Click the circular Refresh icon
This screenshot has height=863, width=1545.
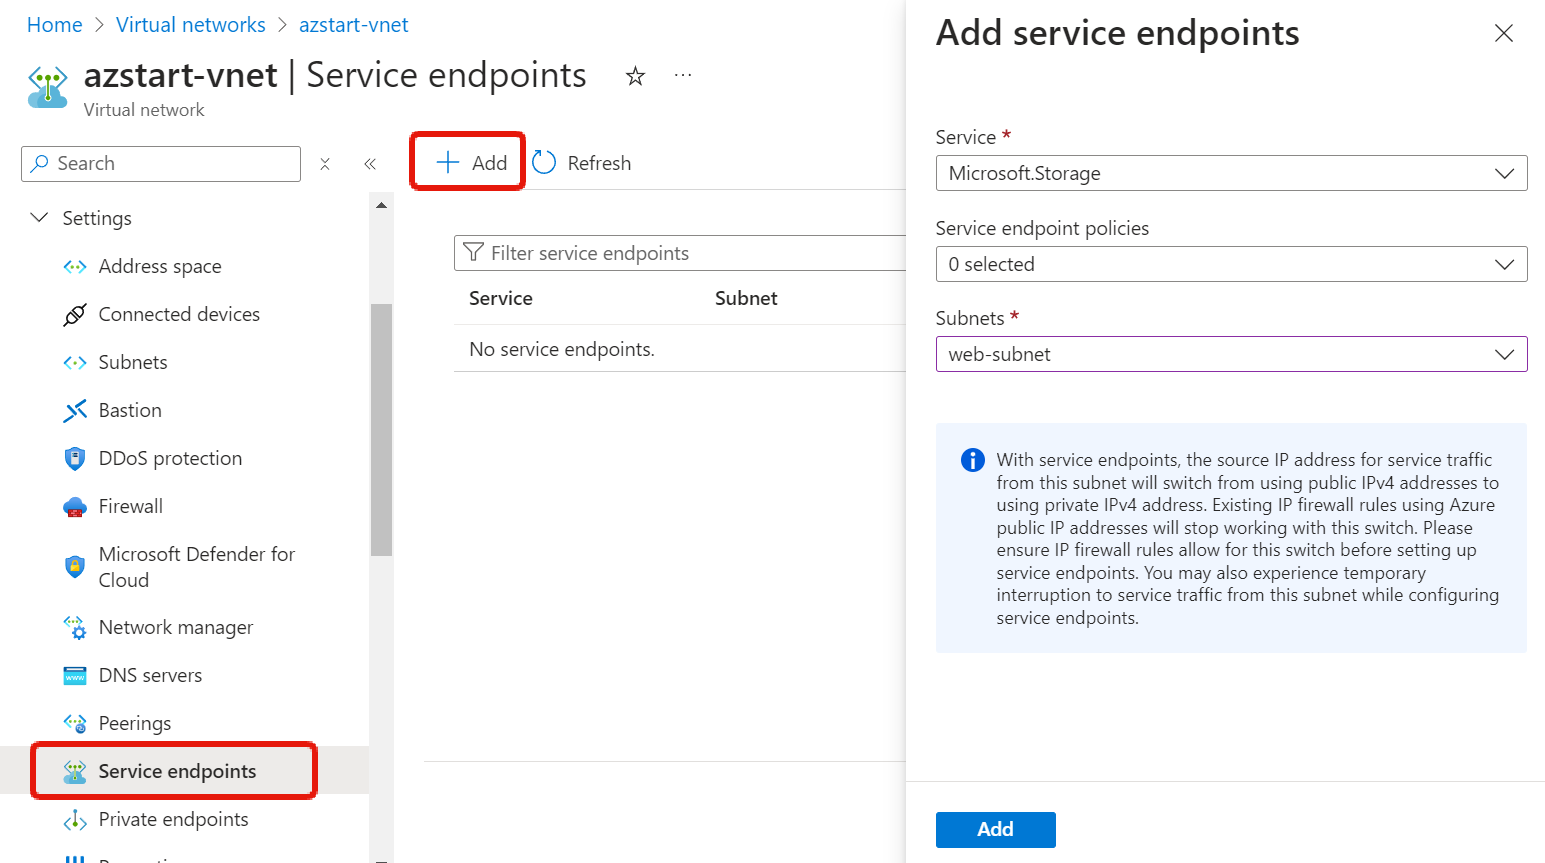[544, 162]
